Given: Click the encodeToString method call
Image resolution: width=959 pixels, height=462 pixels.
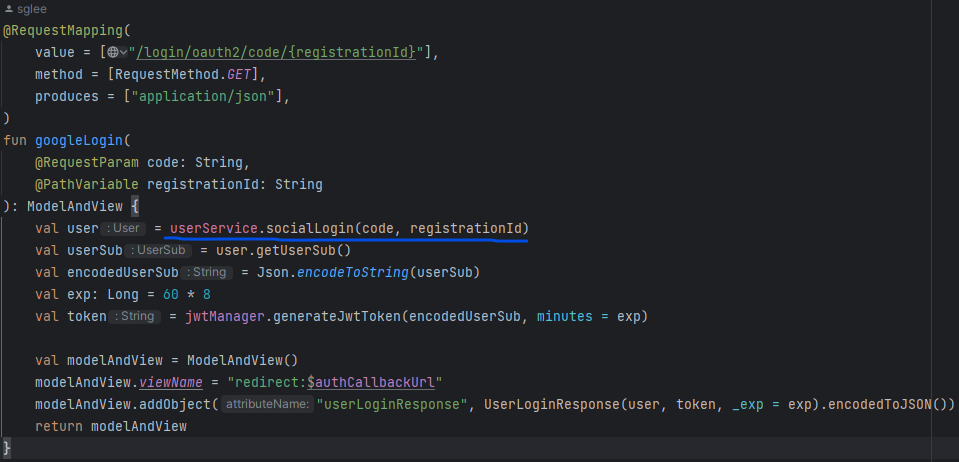Looking at the screenshot, I should tap(352, 273).
